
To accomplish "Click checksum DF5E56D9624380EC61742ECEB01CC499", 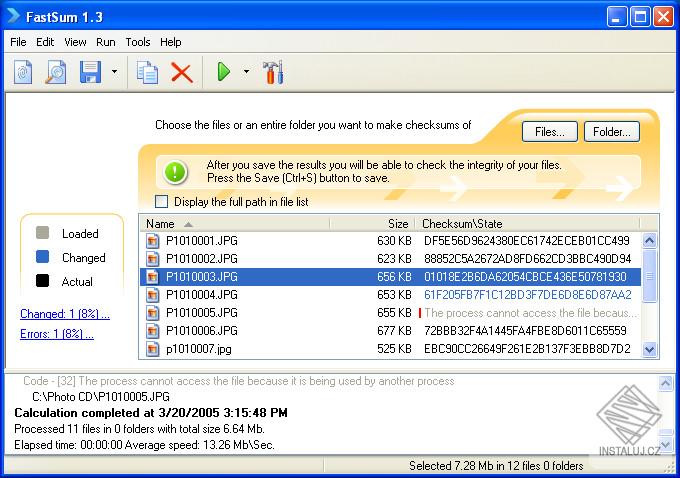I will point(526,241).
